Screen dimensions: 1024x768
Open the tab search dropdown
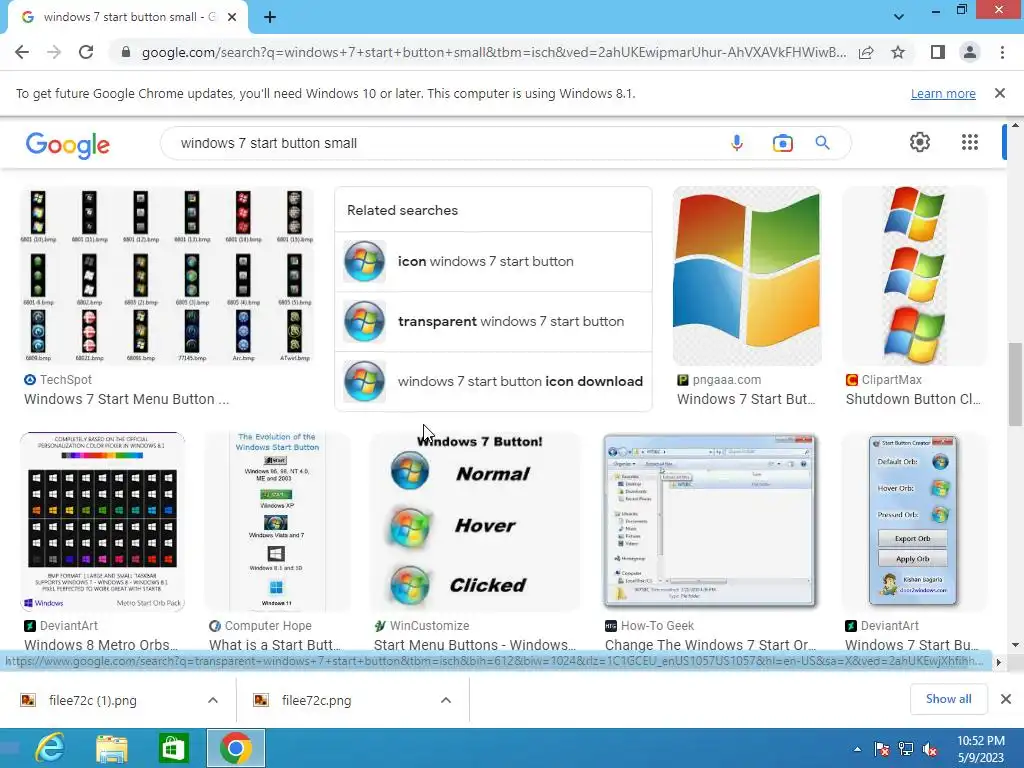pyautogui.click(x=899, y=16)
